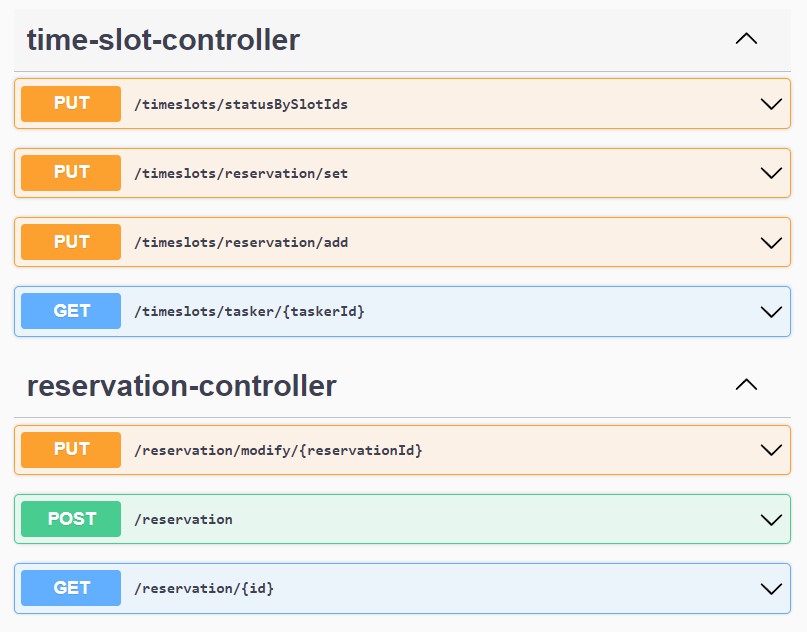
Task: Expand the /timeslots/reservation/set operation
Action: [770, 172]
